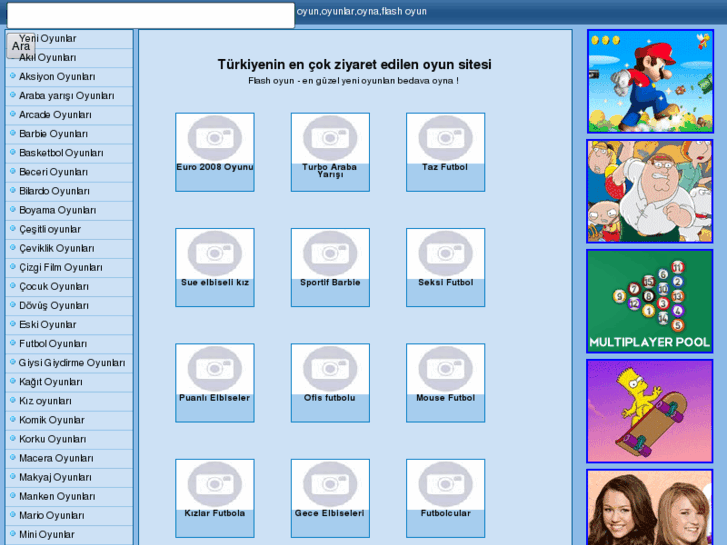Select Komik Oyunlar category
The width and height of the screenshot is (727, 545).
[51, 420]
